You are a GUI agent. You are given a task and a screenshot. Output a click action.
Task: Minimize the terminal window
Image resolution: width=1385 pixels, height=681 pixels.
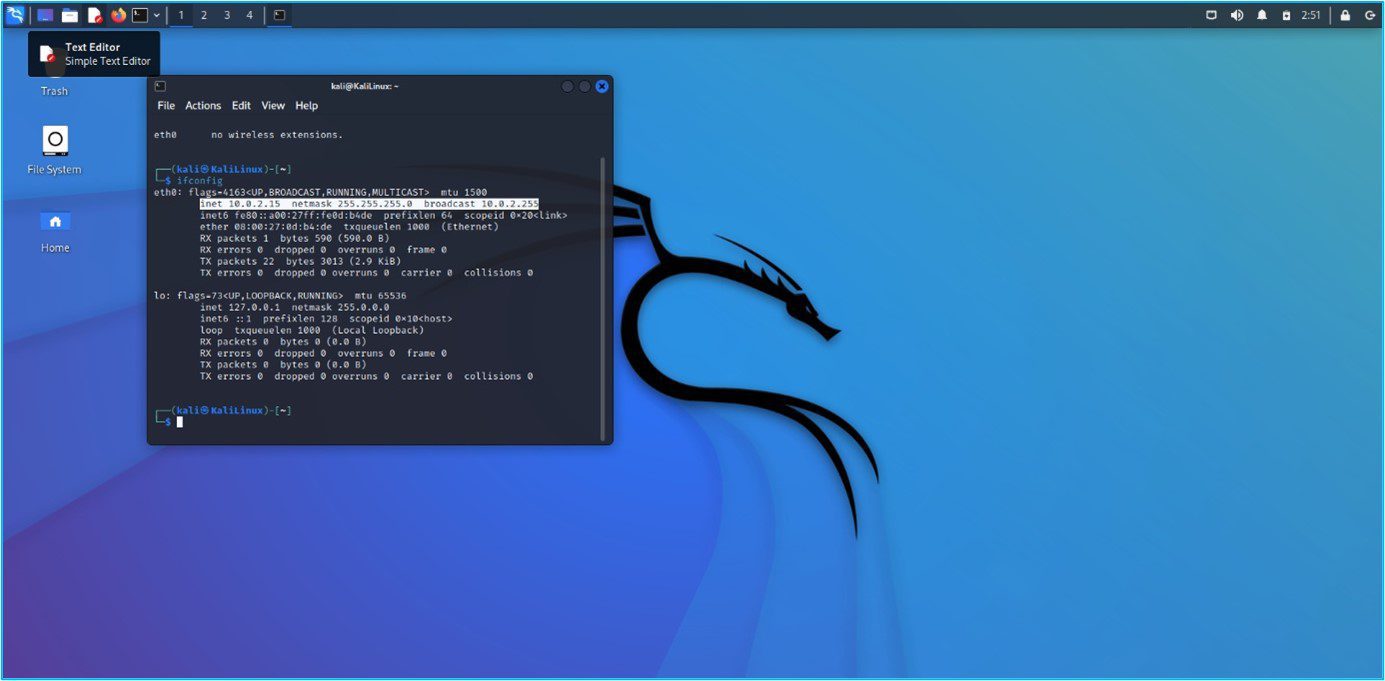point(568,86)
